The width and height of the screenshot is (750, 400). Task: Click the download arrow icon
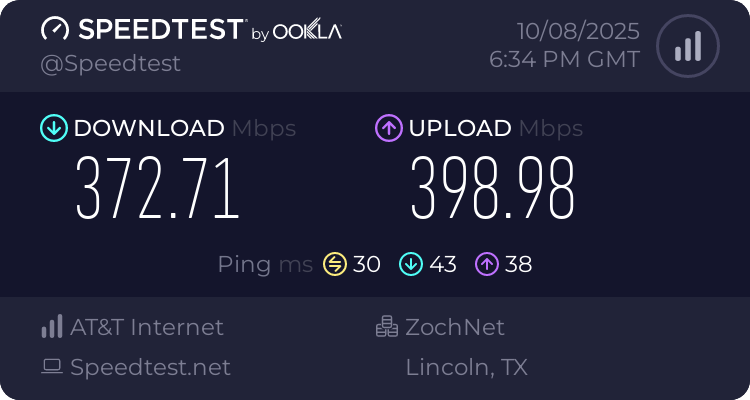click(53, 128)
